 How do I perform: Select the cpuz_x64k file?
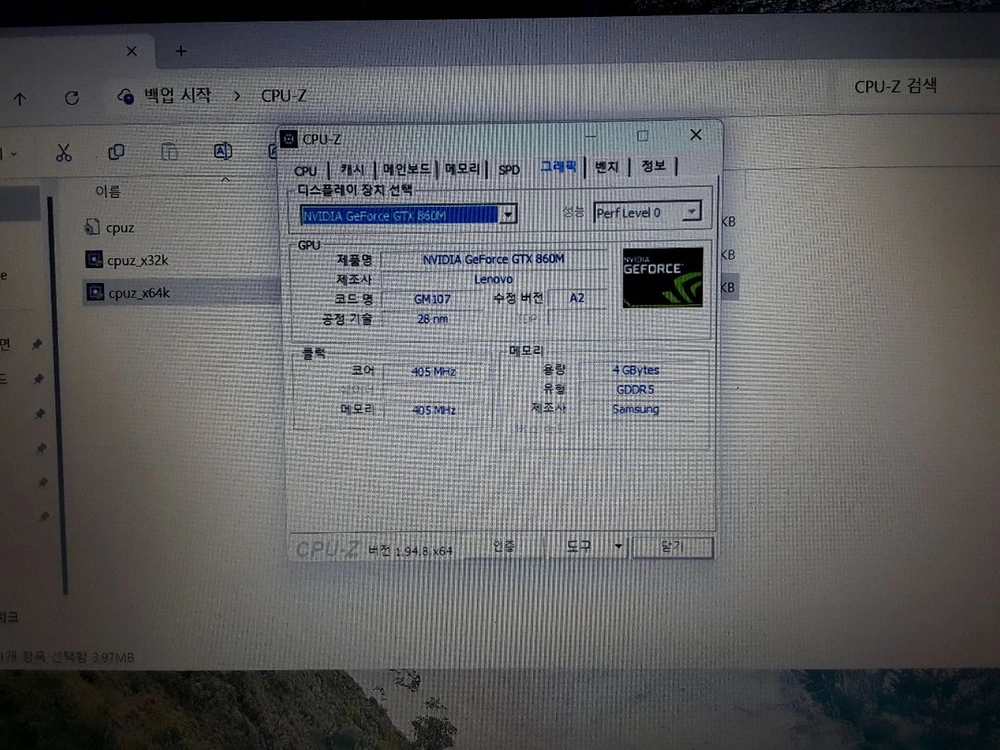[x=139, y=293]
